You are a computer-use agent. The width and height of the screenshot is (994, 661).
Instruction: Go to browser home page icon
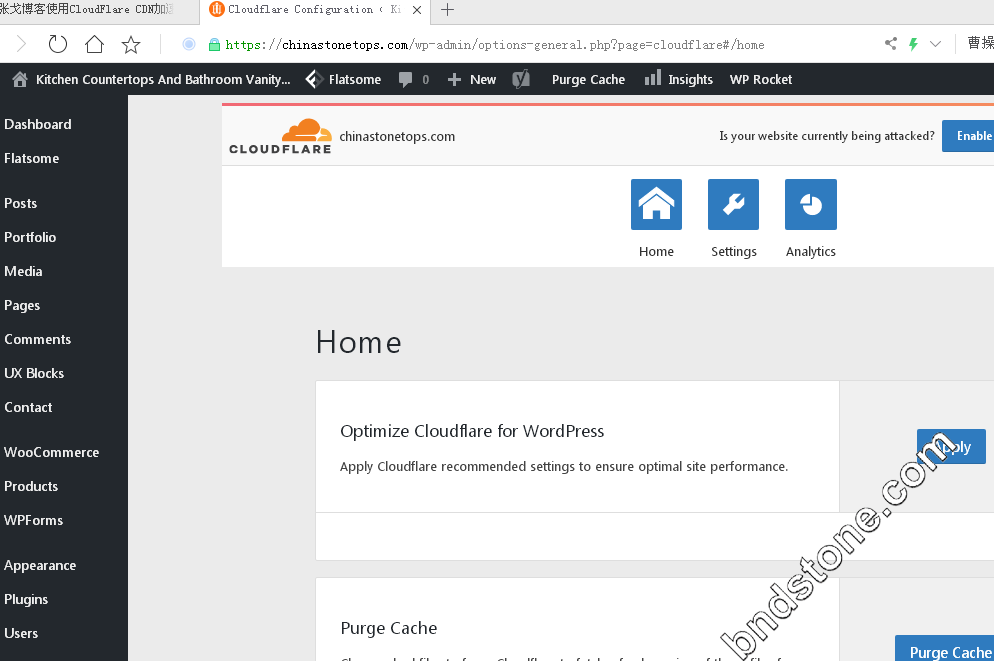[94, 44]
